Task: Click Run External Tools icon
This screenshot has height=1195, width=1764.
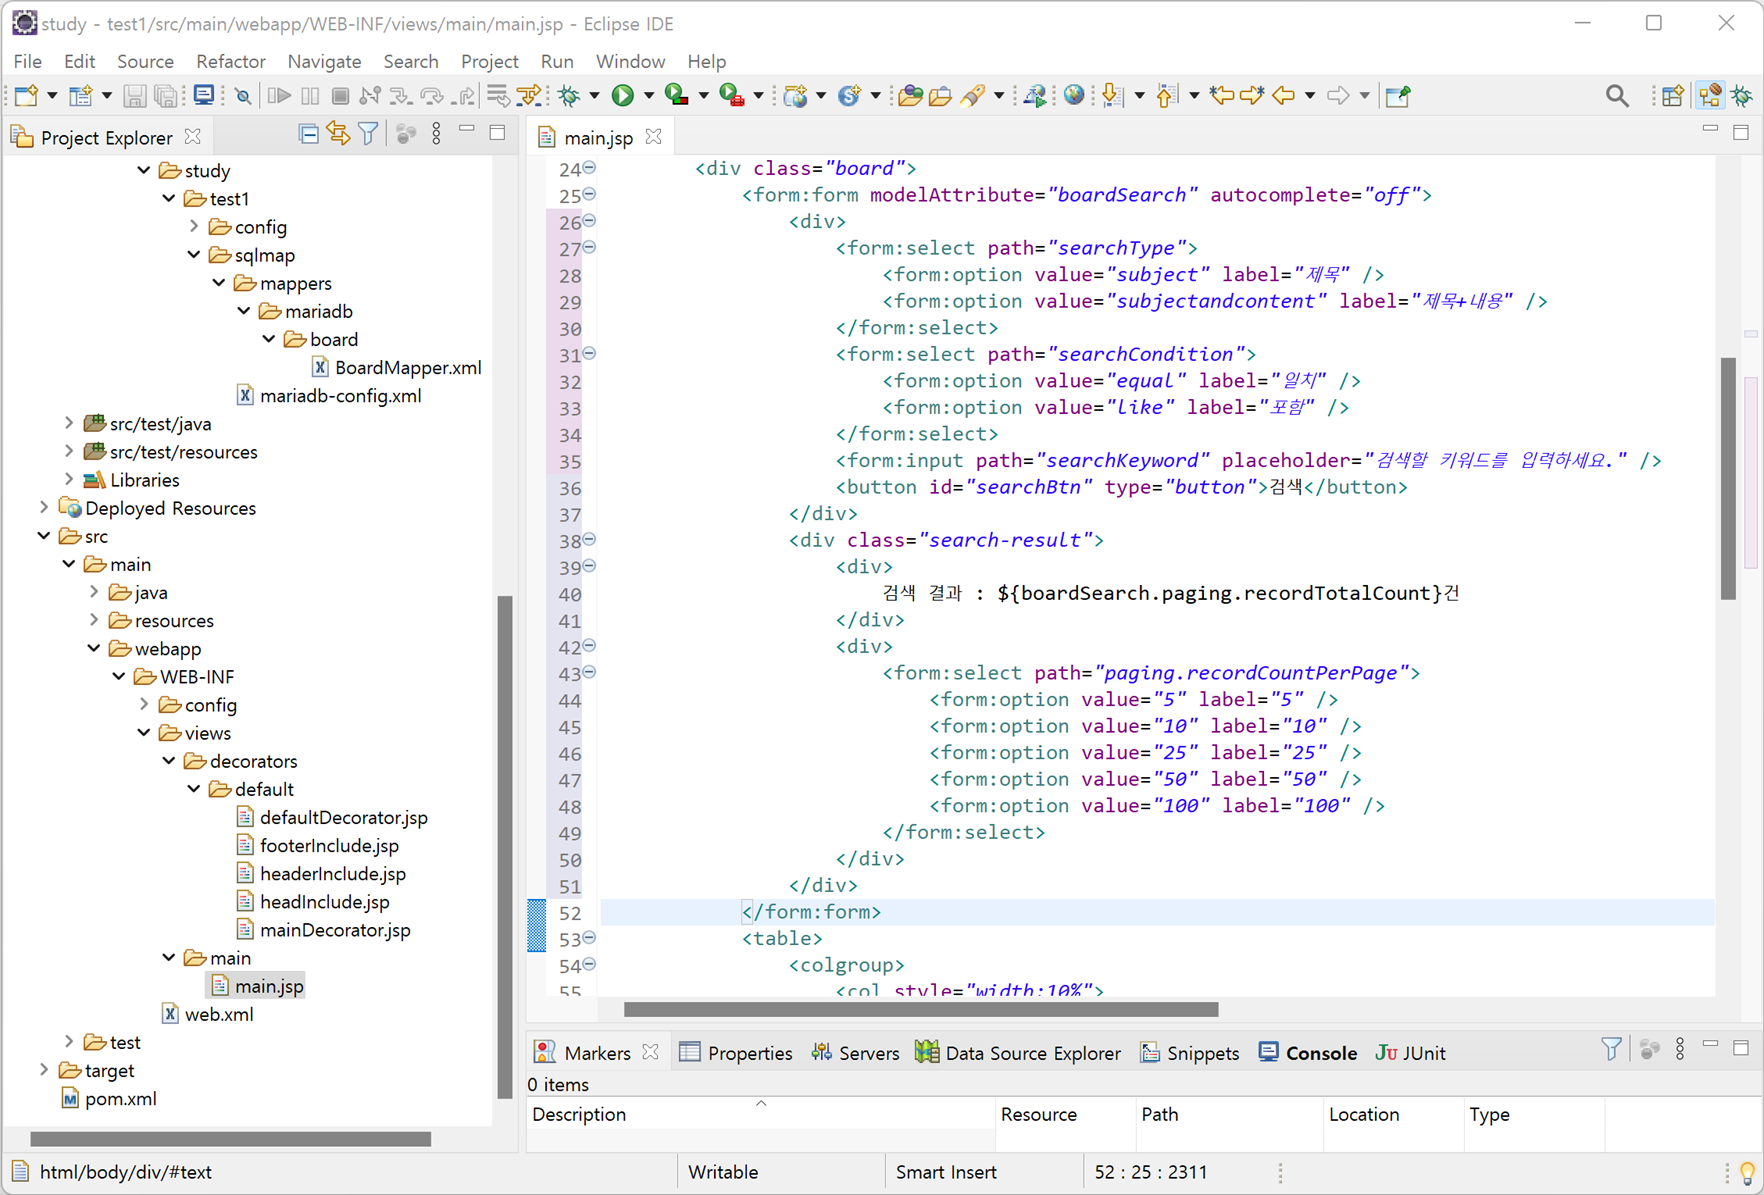Action: [x=732, y=96]
